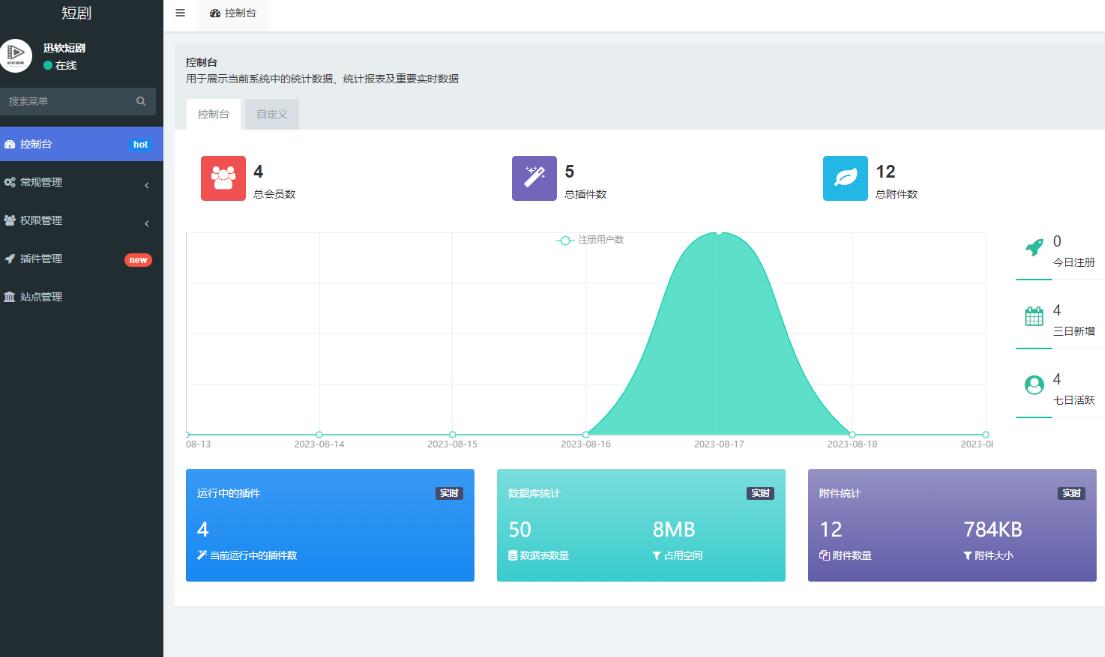
Task: Click the bank building icon beside 站点管理
Action: coord(9,297)
